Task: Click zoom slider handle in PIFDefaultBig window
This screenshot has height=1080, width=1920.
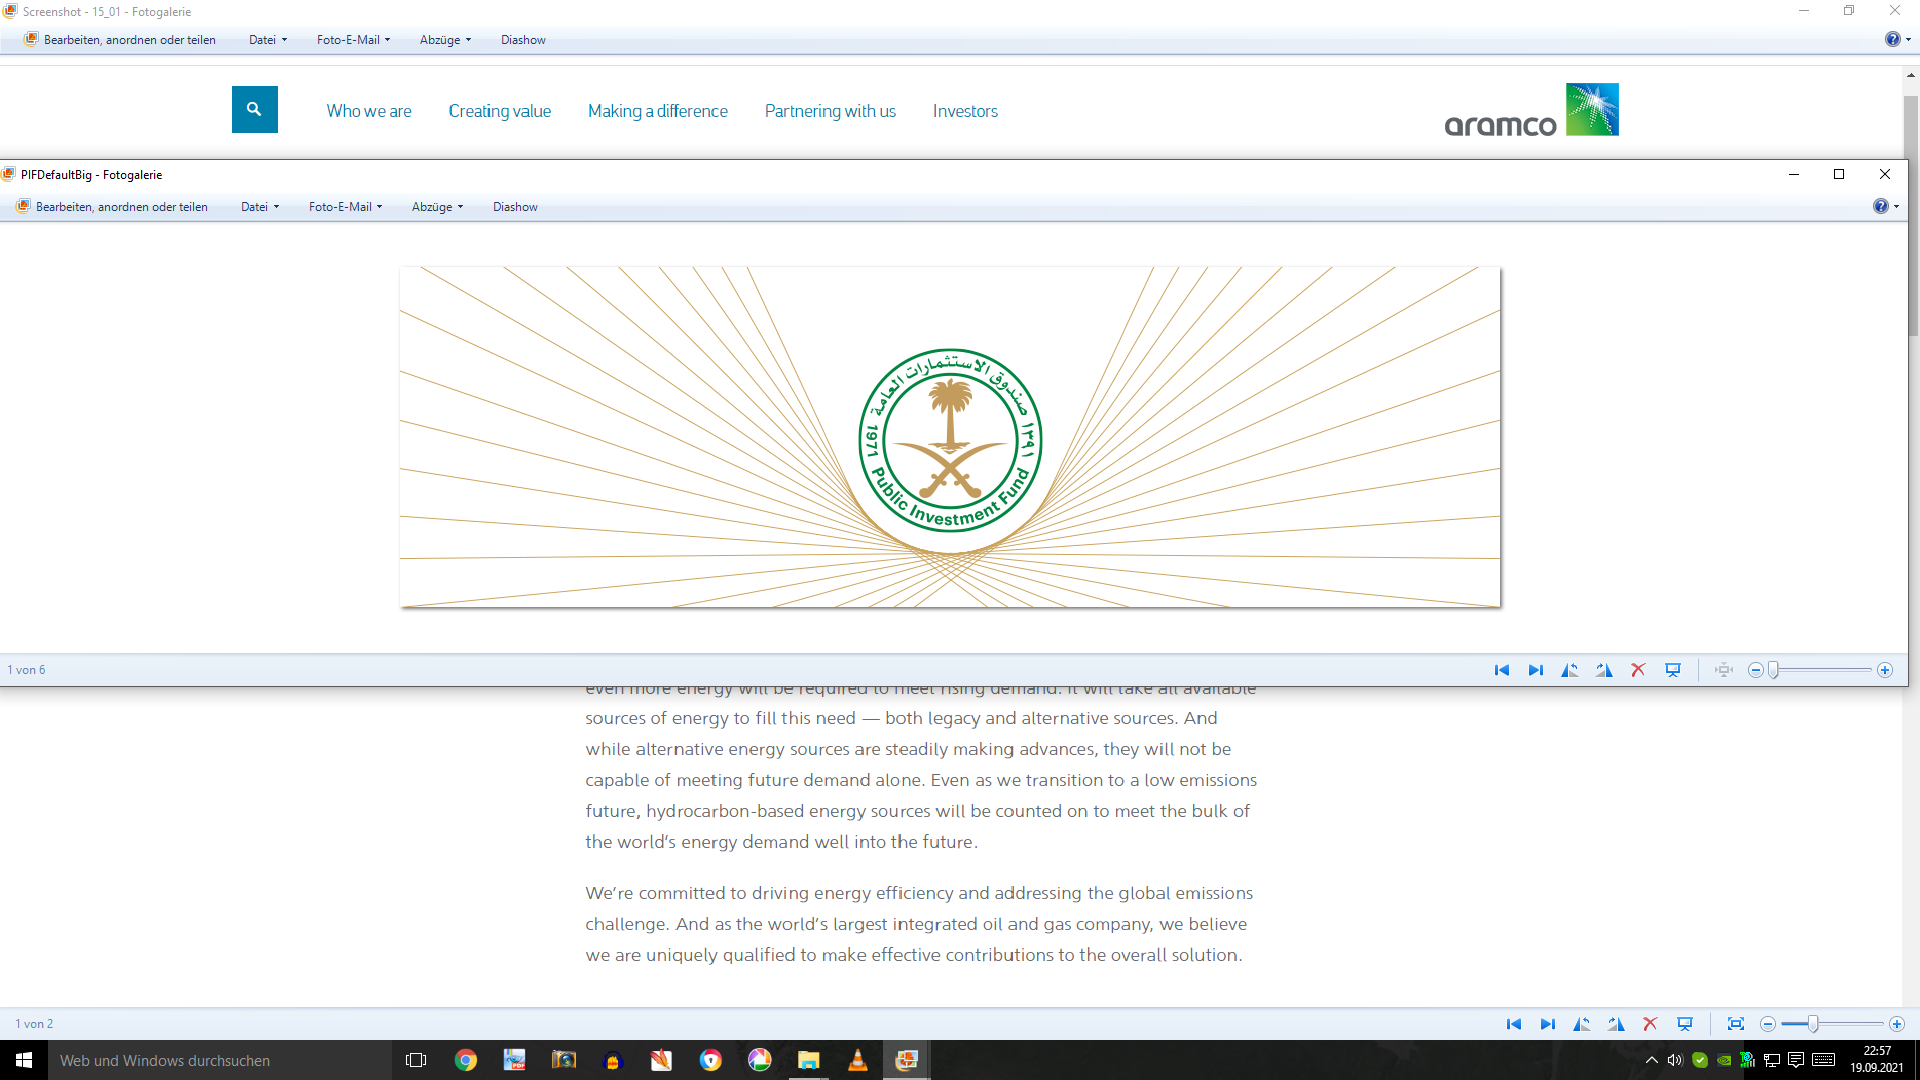Action: pyautogui.click(x=1774, y=670)
